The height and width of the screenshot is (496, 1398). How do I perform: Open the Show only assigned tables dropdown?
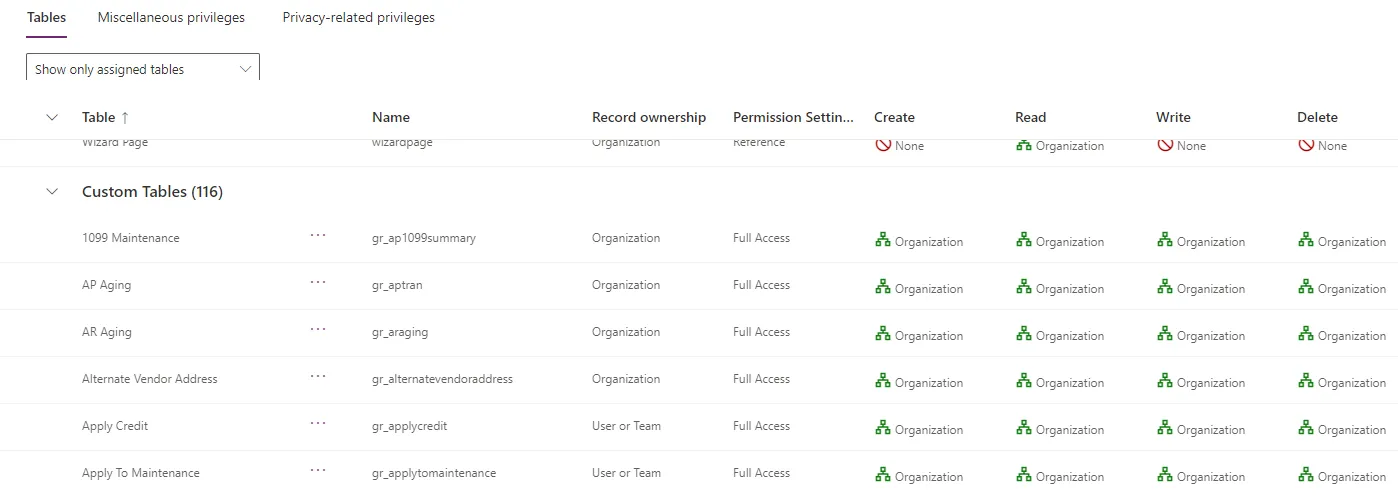(142, 68)
